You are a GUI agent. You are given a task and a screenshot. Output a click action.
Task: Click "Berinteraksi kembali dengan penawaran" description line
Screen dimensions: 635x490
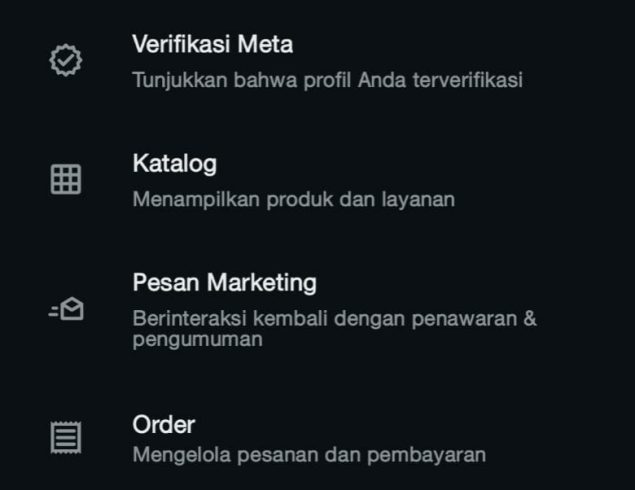[x=334, y=319]
